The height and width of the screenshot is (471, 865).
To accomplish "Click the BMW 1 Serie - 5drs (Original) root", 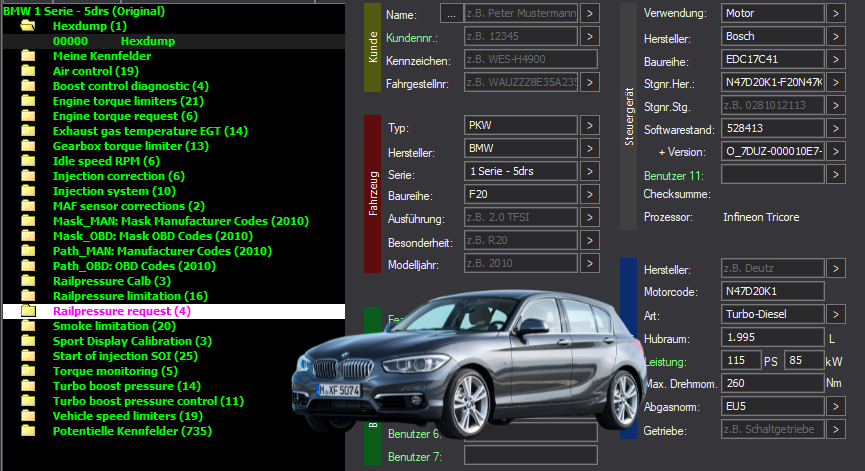I will [x=84, y=10].
